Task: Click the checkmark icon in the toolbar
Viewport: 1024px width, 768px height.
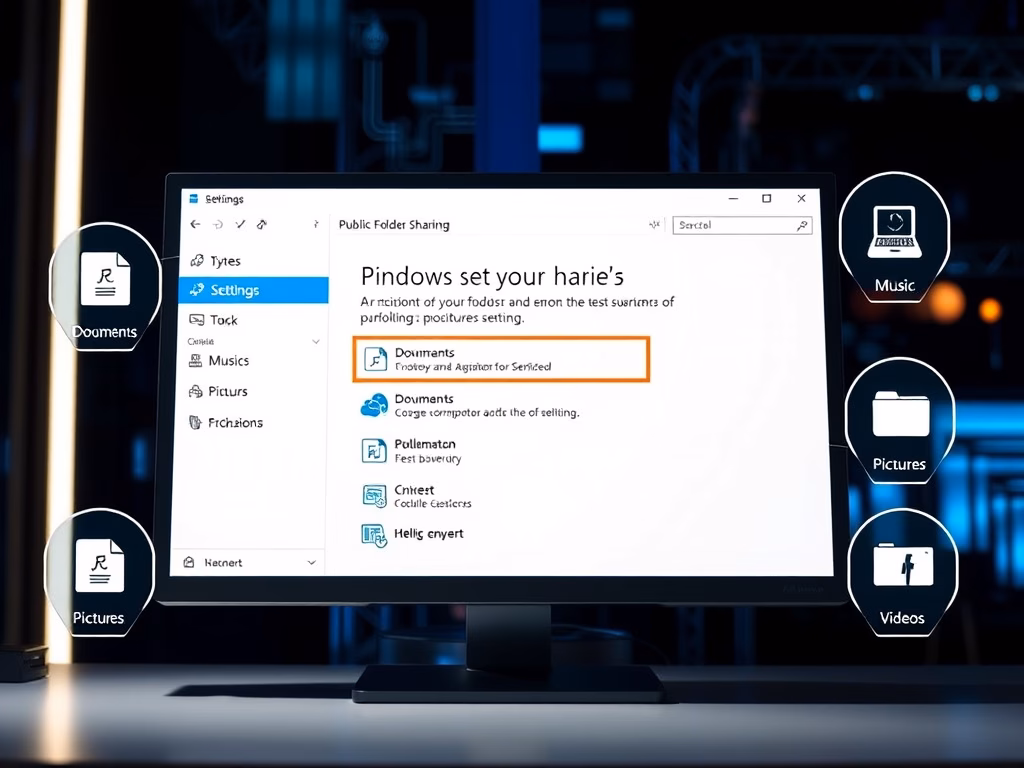Action: pos(238,225)
